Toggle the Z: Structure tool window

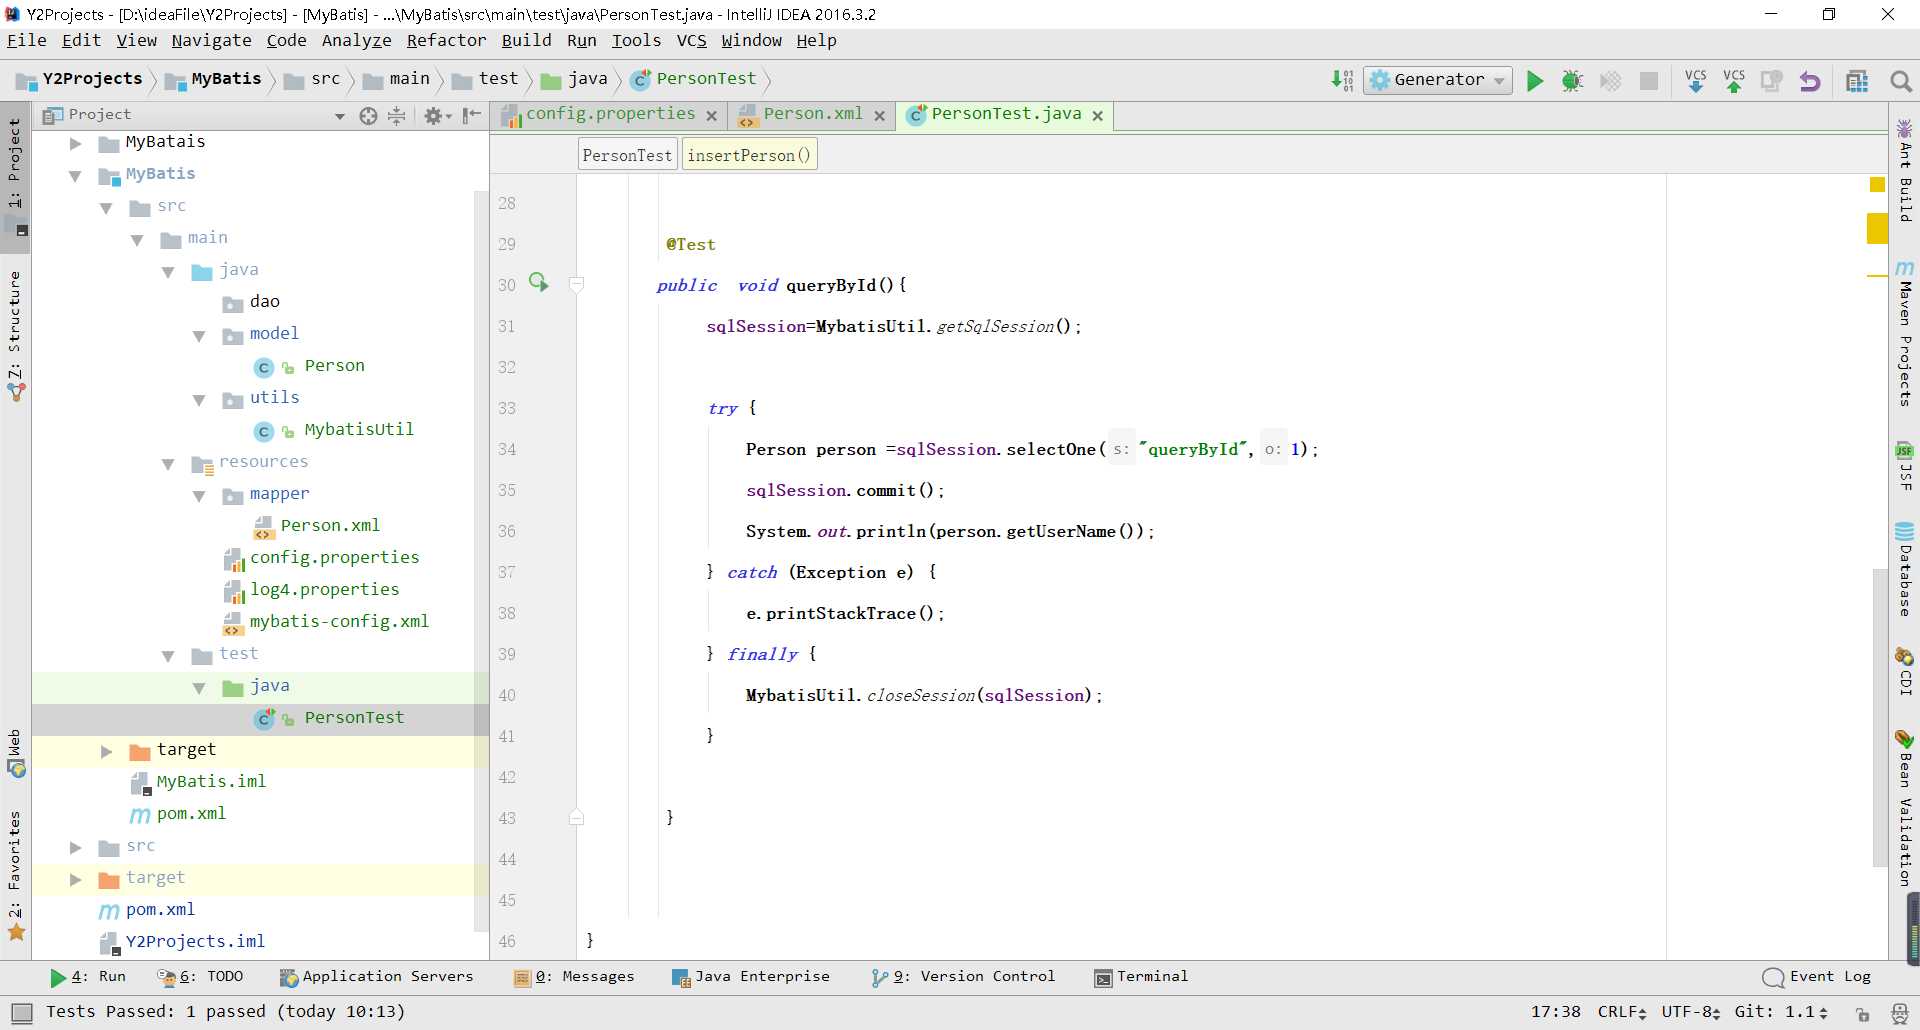click(x=15, y=337)
